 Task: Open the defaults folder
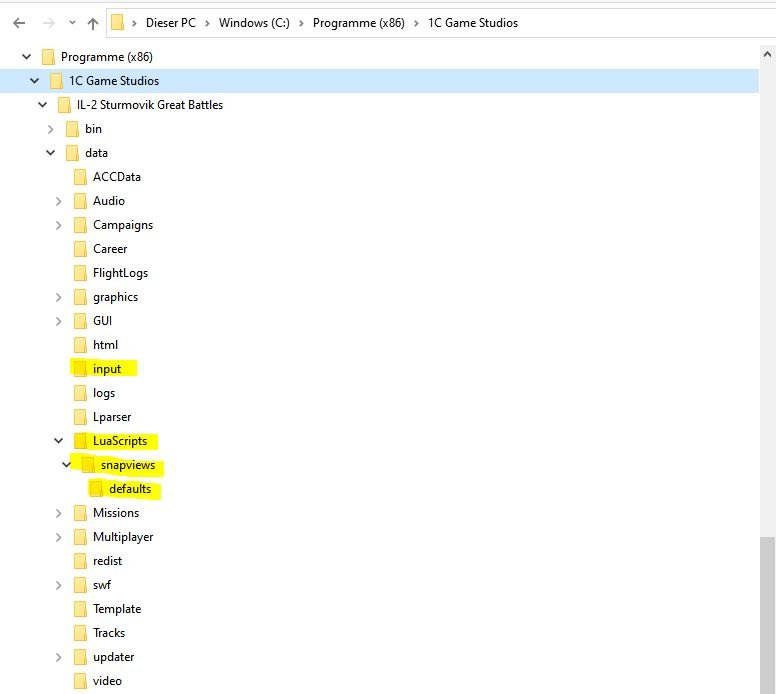[130, 489]
